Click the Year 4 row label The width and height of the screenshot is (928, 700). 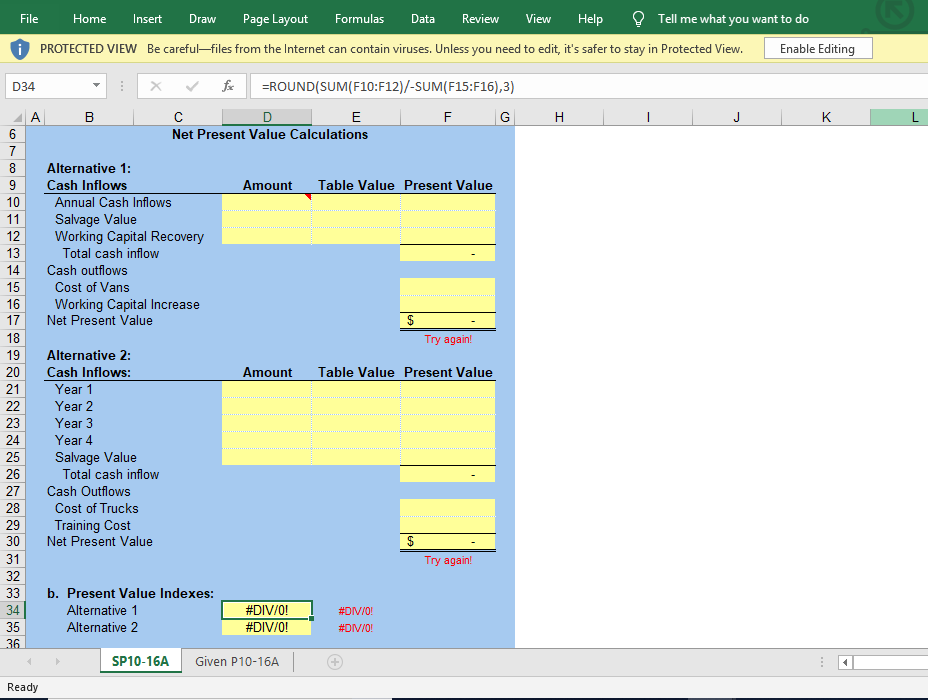tap(73, 441)
